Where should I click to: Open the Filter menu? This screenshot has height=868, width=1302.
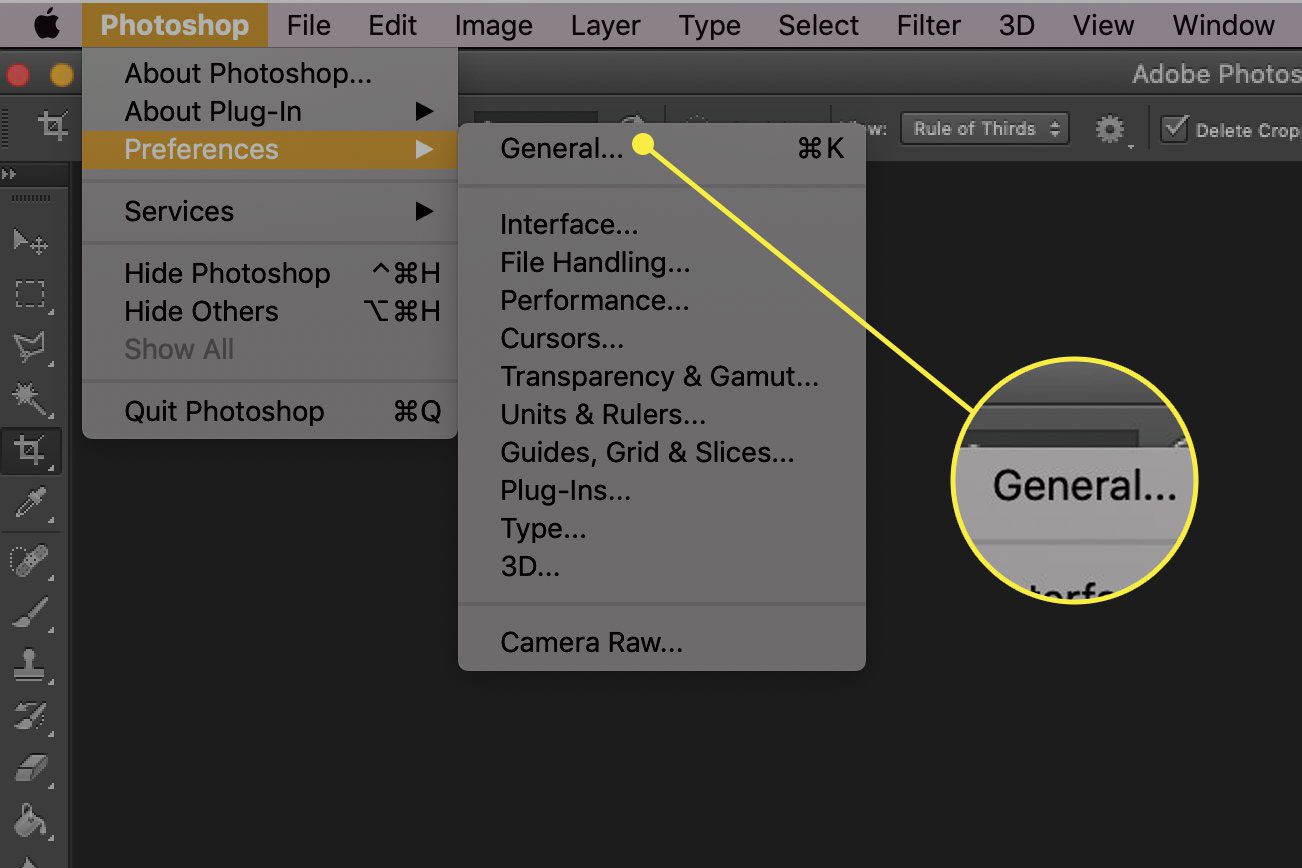point(929,25)
